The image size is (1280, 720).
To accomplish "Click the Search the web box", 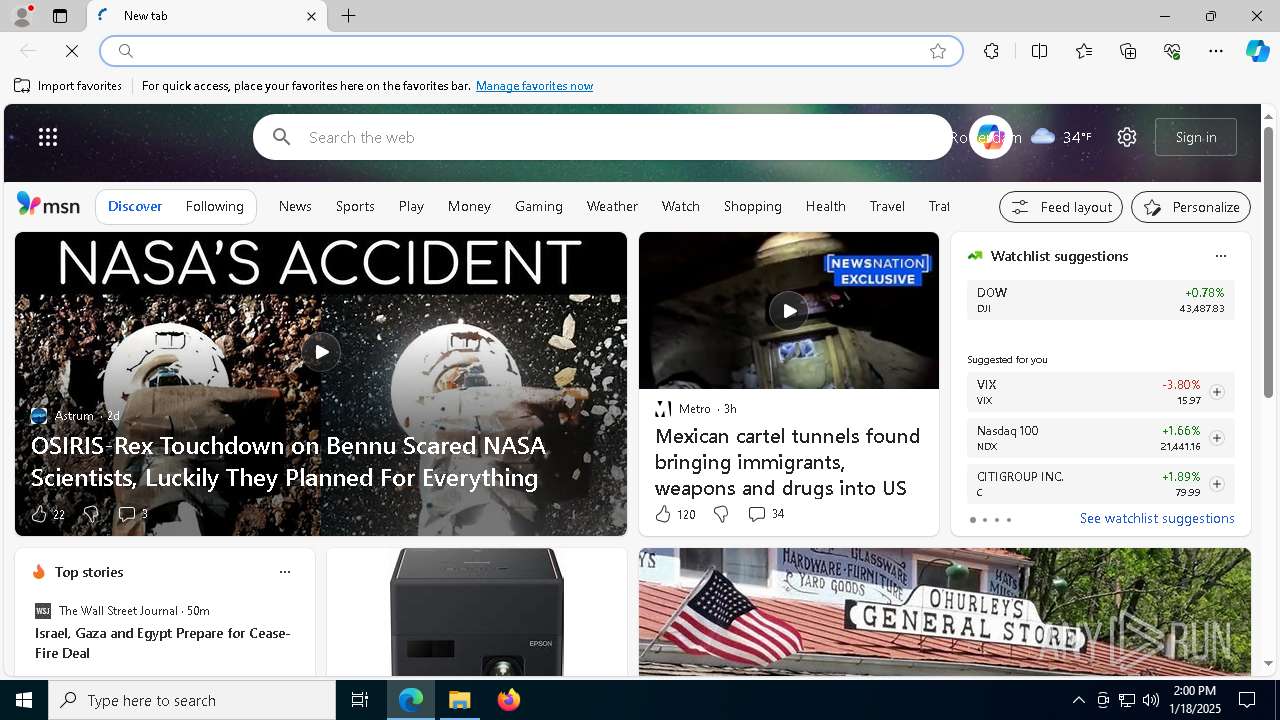I will (602, 137).
